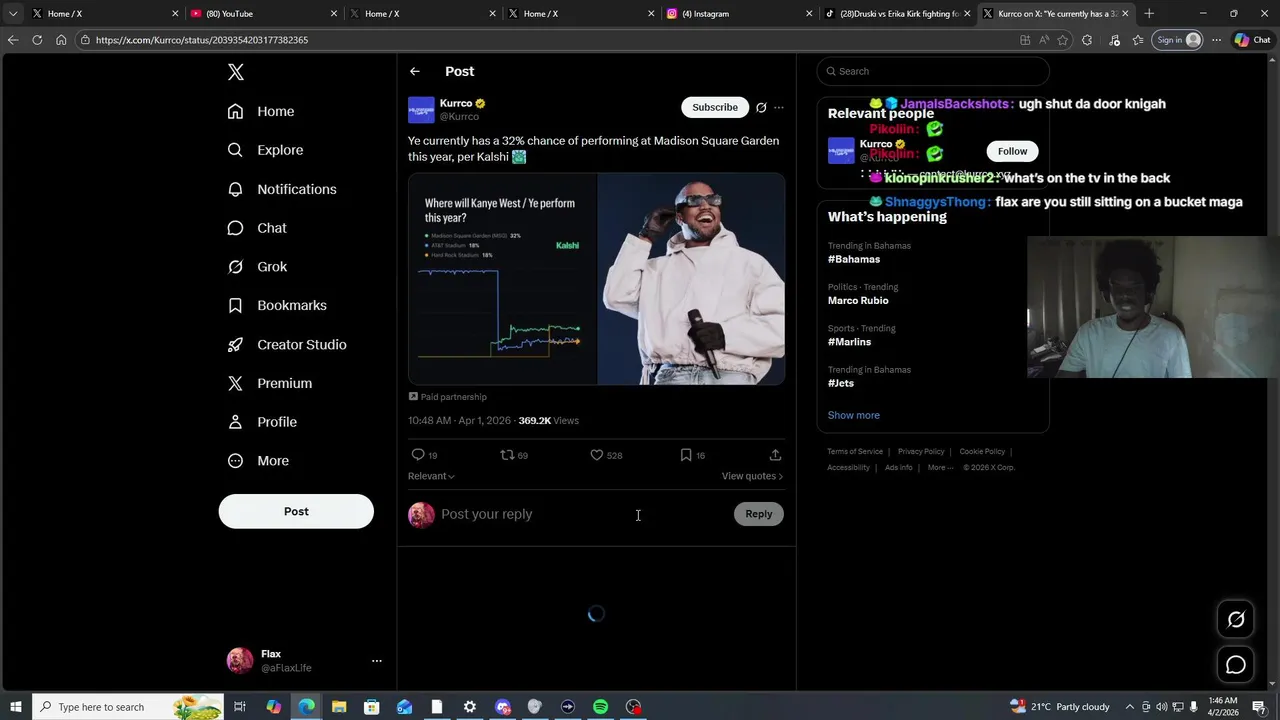Open the tab search dropdown arrow
This screenshot has width=1280, height=720.
[x=13, y=14]
